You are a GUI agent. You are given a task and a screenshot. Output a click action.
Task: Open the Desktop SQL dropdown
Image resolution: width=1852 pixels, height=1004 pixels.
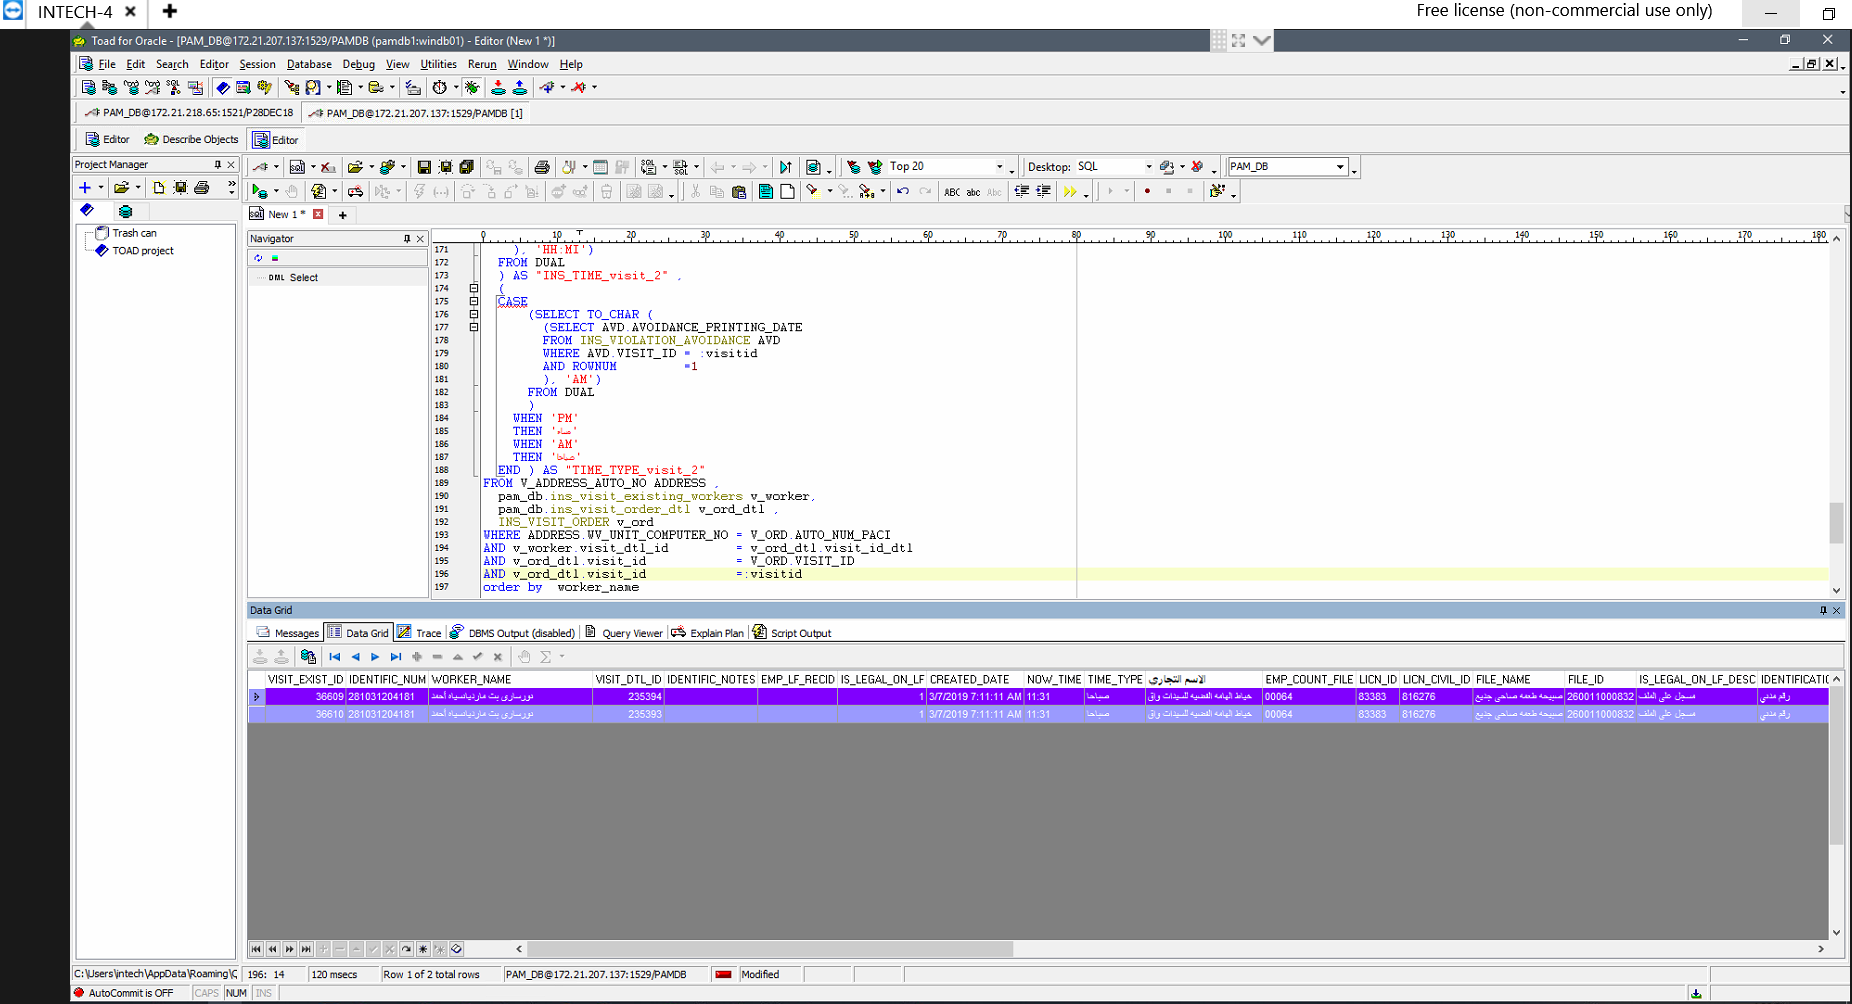tap(1148, 167)
